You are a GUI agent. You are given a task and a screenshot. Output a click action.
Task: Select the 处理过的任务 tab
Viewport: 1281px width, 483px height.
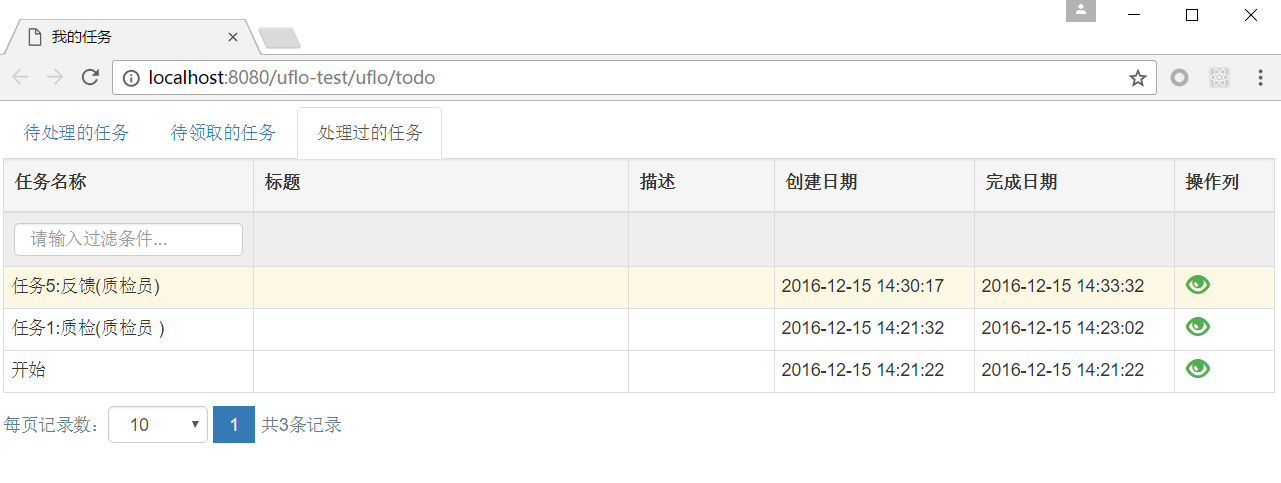(x=370, y=133)
